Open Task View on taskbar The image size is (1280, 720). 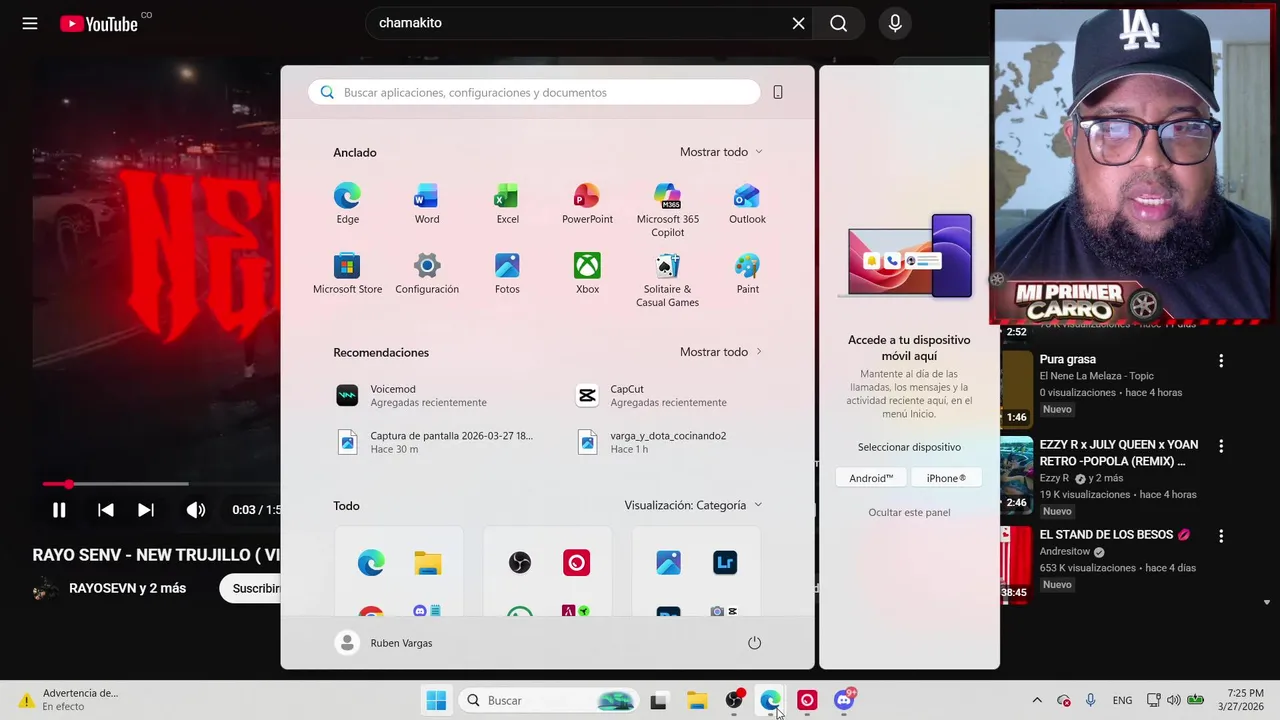tap(658, 701)
